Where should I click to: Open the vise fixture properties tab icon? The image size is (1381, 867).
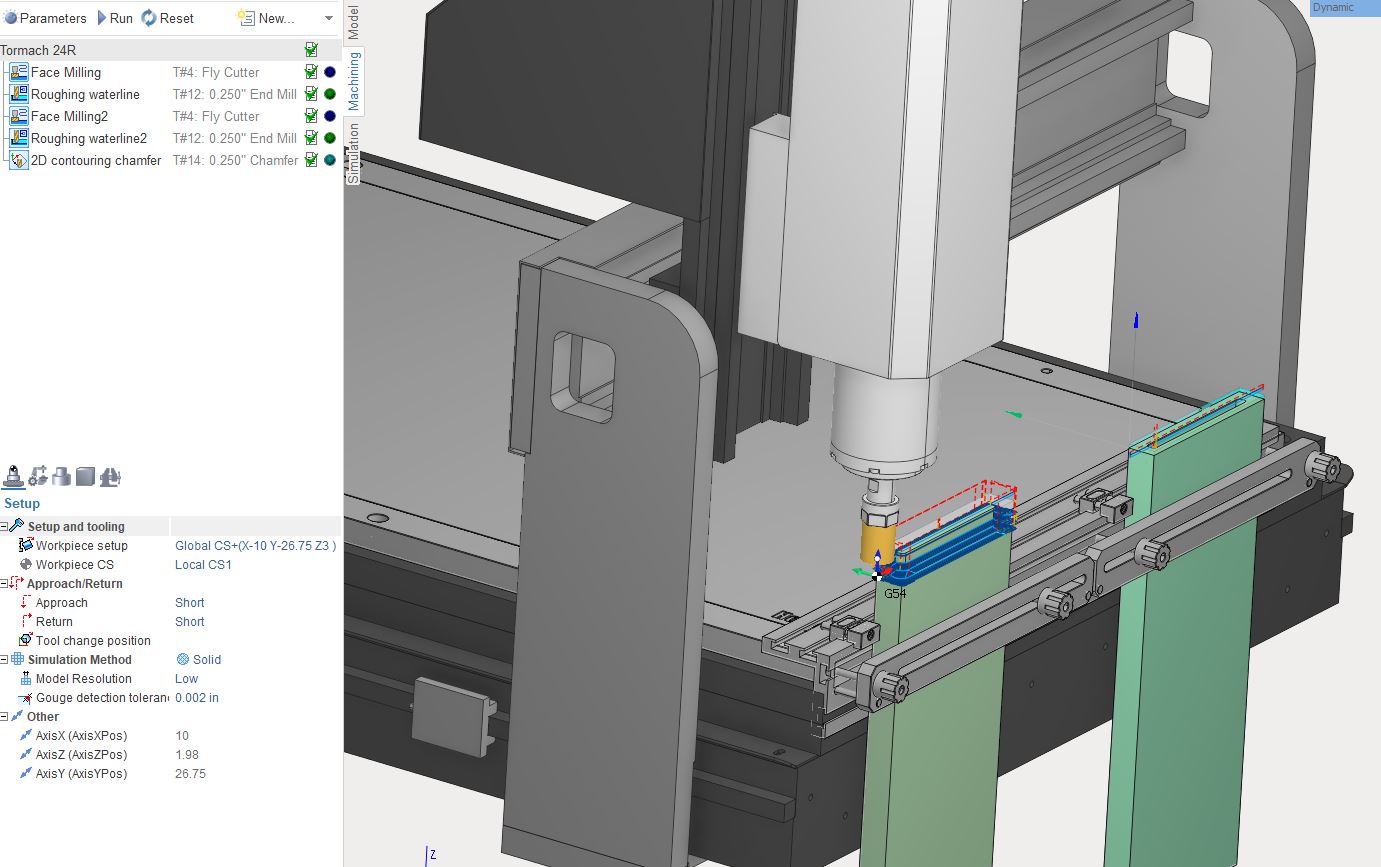(110, 476)
